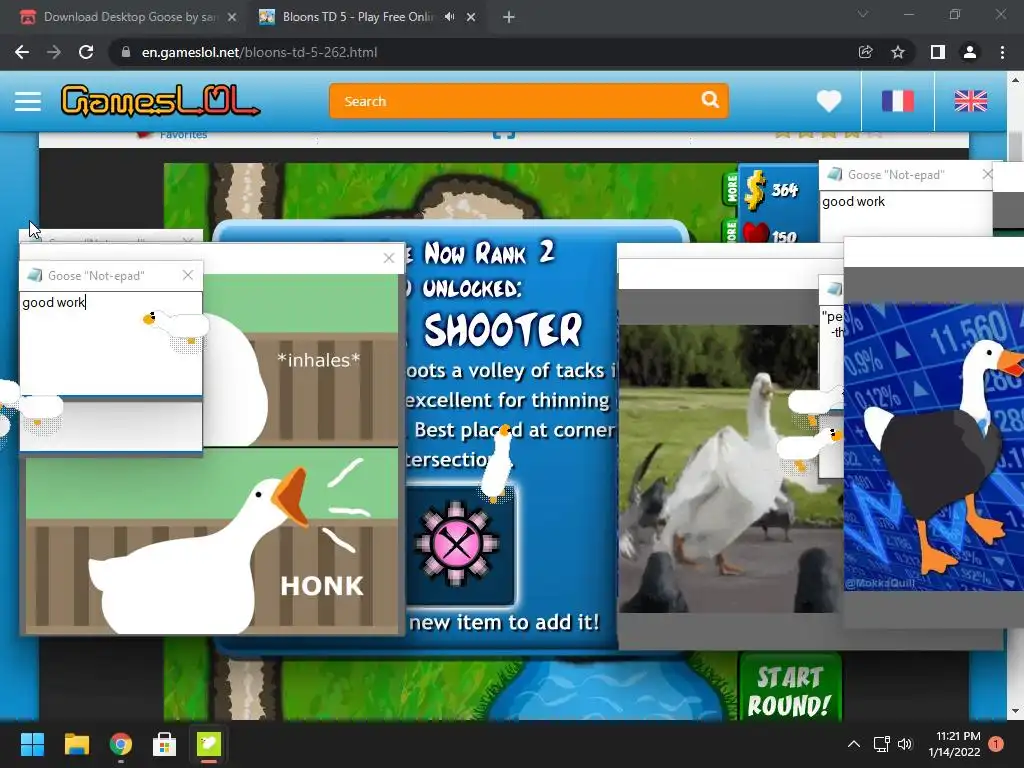1024x768 pixels.
Task: Click the Start Round button
Action: [x=789, y=691]
